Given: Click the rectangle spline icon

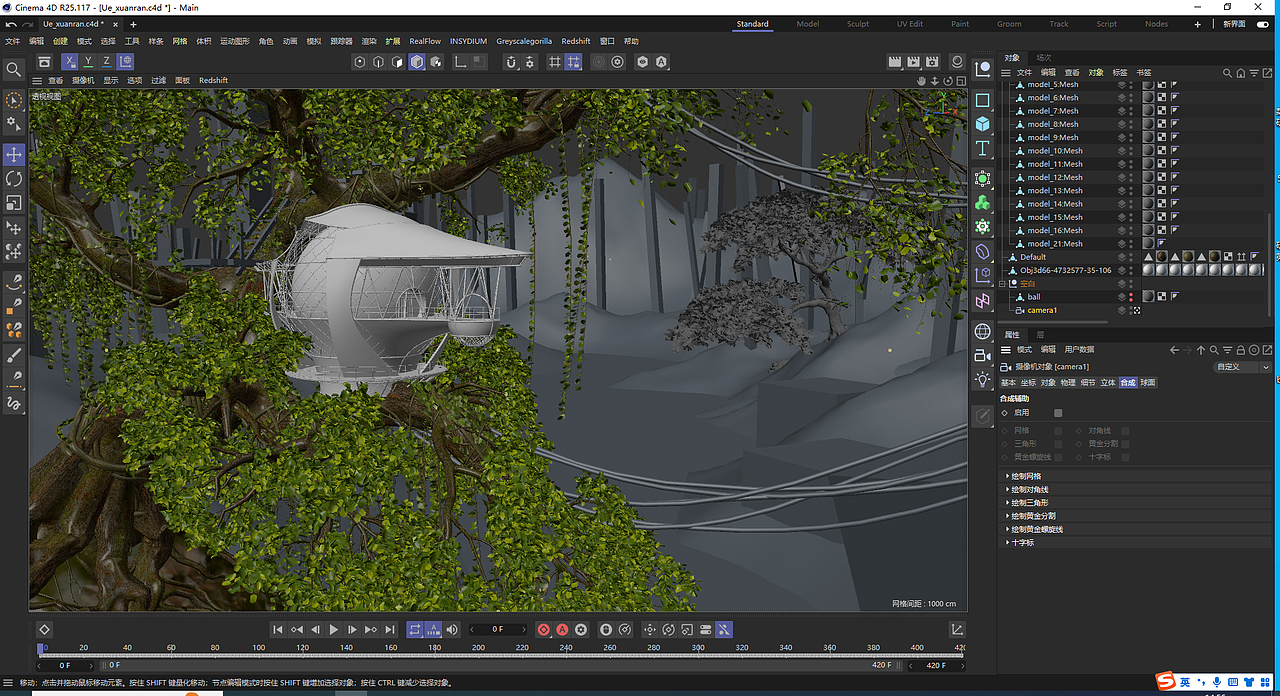Looking at the screenshot, I should click(x=983, y=100).
